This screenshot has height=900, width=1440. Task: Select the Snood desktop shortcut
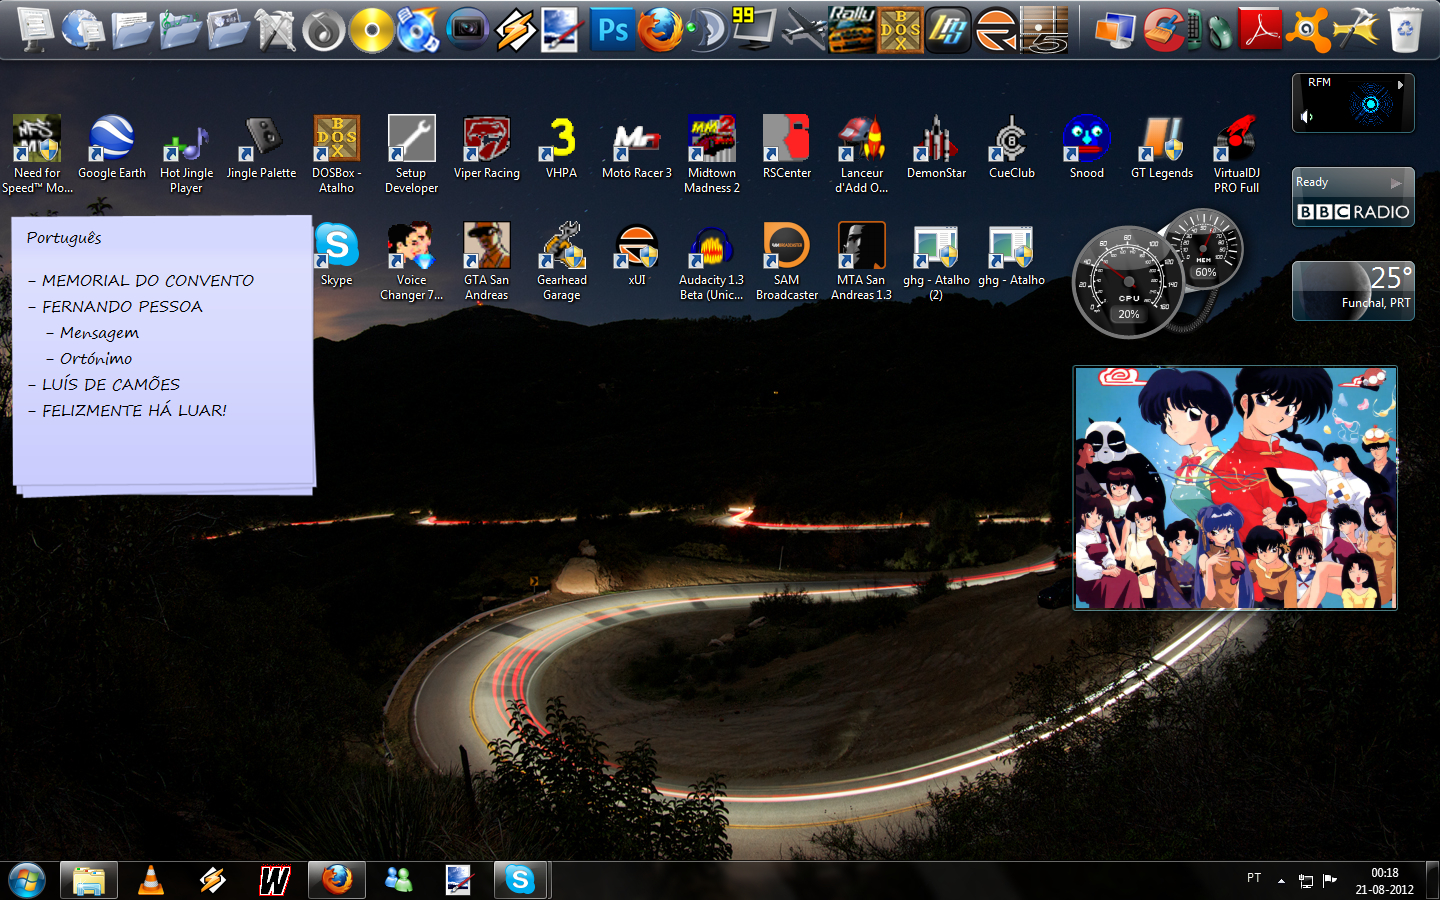coord(1087,148)
